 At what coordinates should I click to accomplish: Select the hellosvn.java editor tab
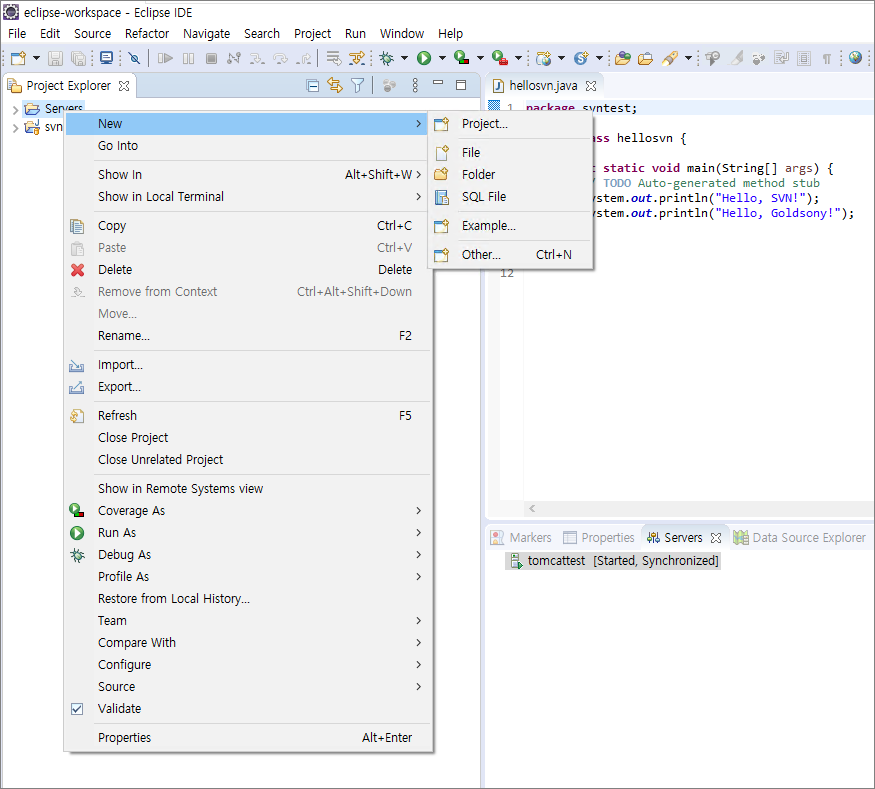tap(543, 85)
